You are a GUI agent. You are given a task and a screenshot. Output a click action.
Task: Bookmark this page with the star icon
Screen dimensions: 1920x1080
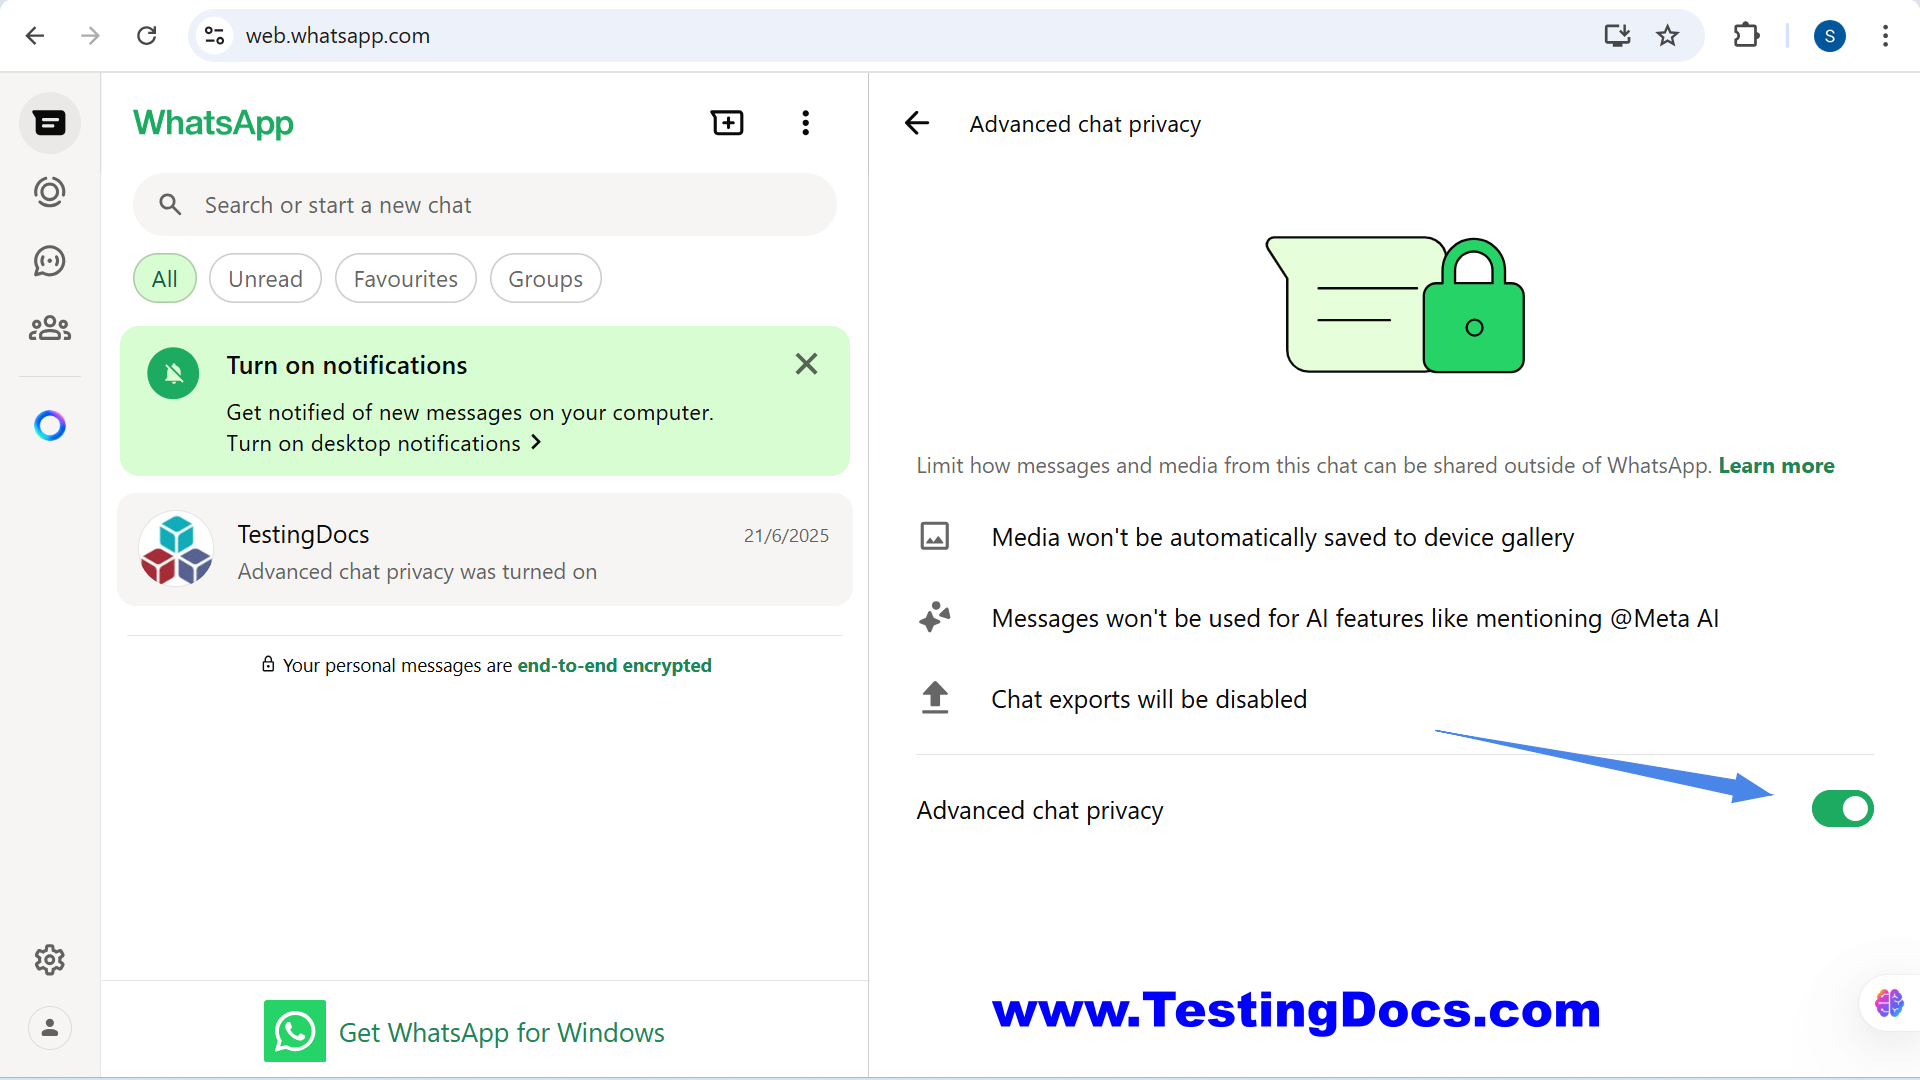(1667, 36)
